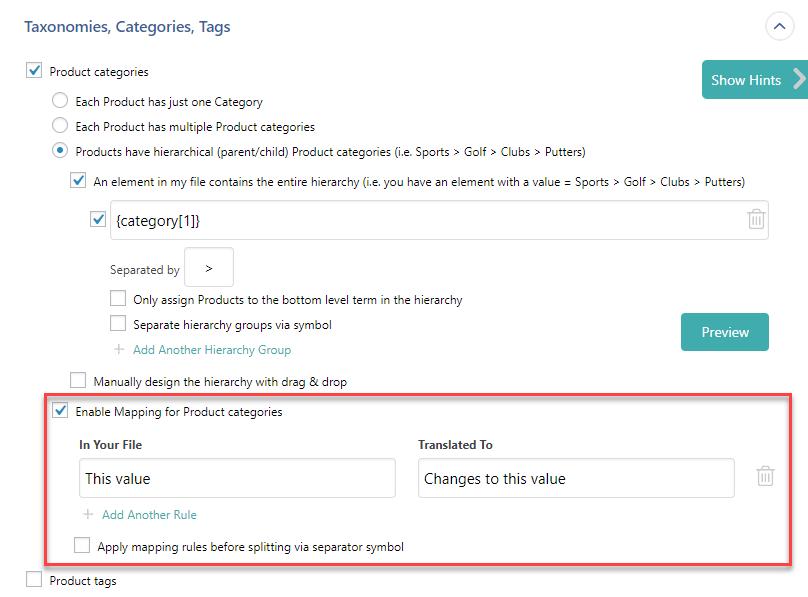Click plus icon for Add Another Rule

[88, 515]
